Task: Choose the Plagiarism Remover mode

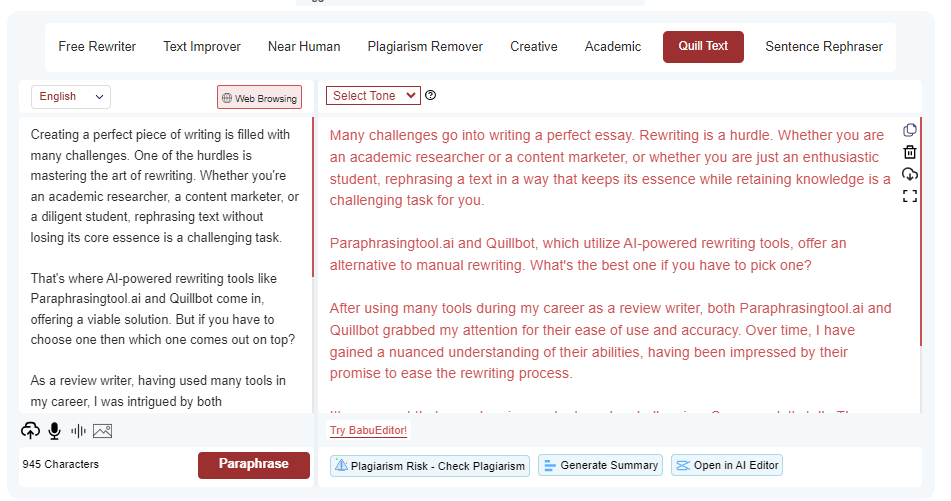Action: 425,47
